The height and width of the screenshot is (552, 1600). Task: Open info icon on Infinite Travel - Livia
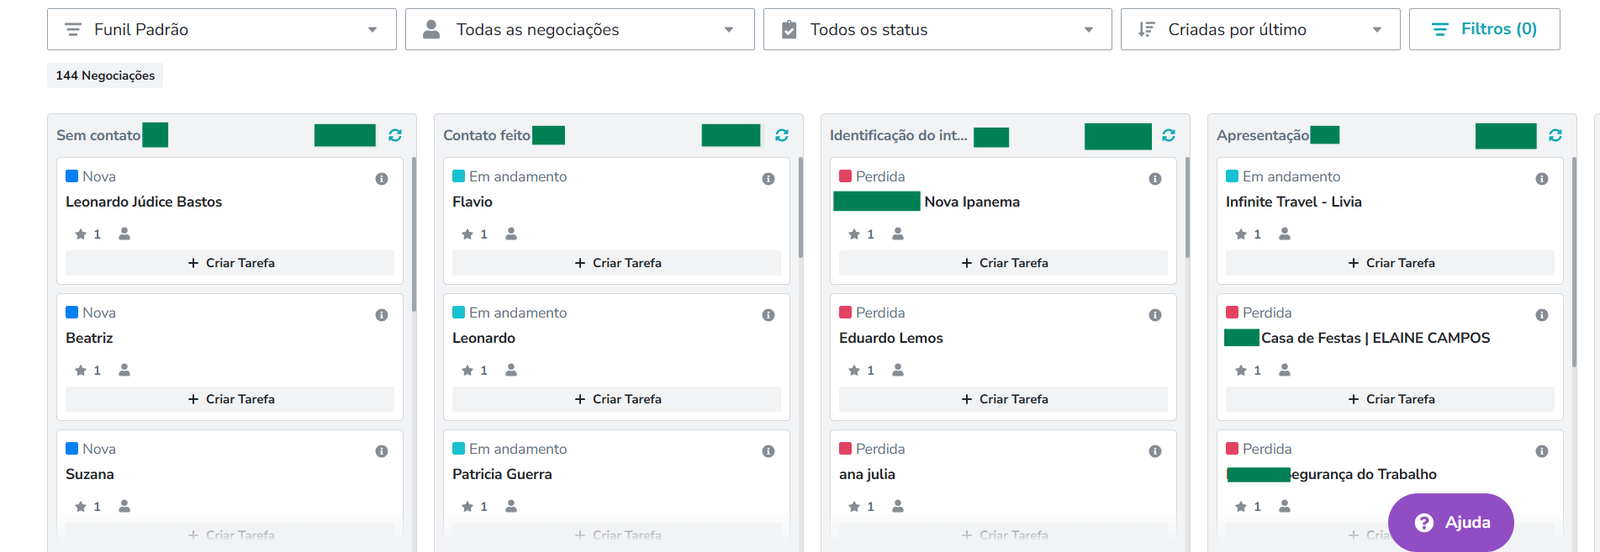click(1542, 179)
